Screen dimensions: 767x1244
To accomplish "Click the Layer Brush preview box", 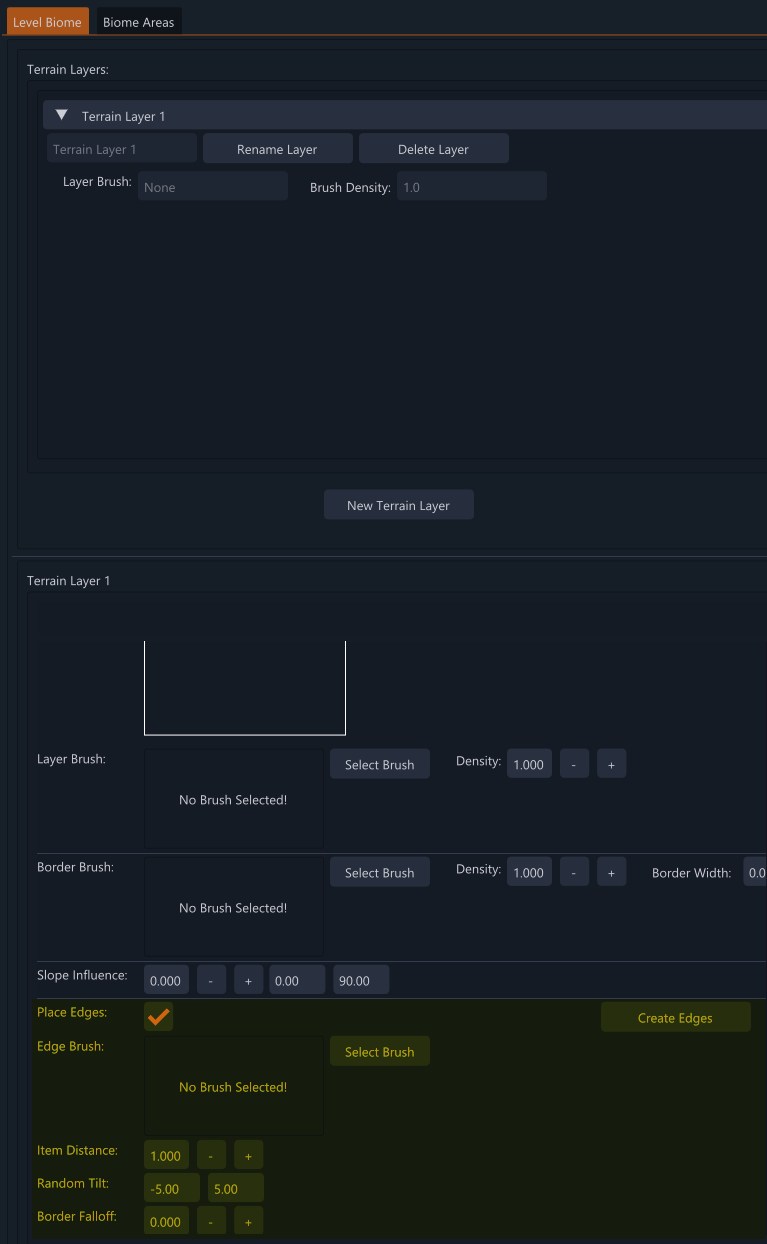I will tap(234, 799).
